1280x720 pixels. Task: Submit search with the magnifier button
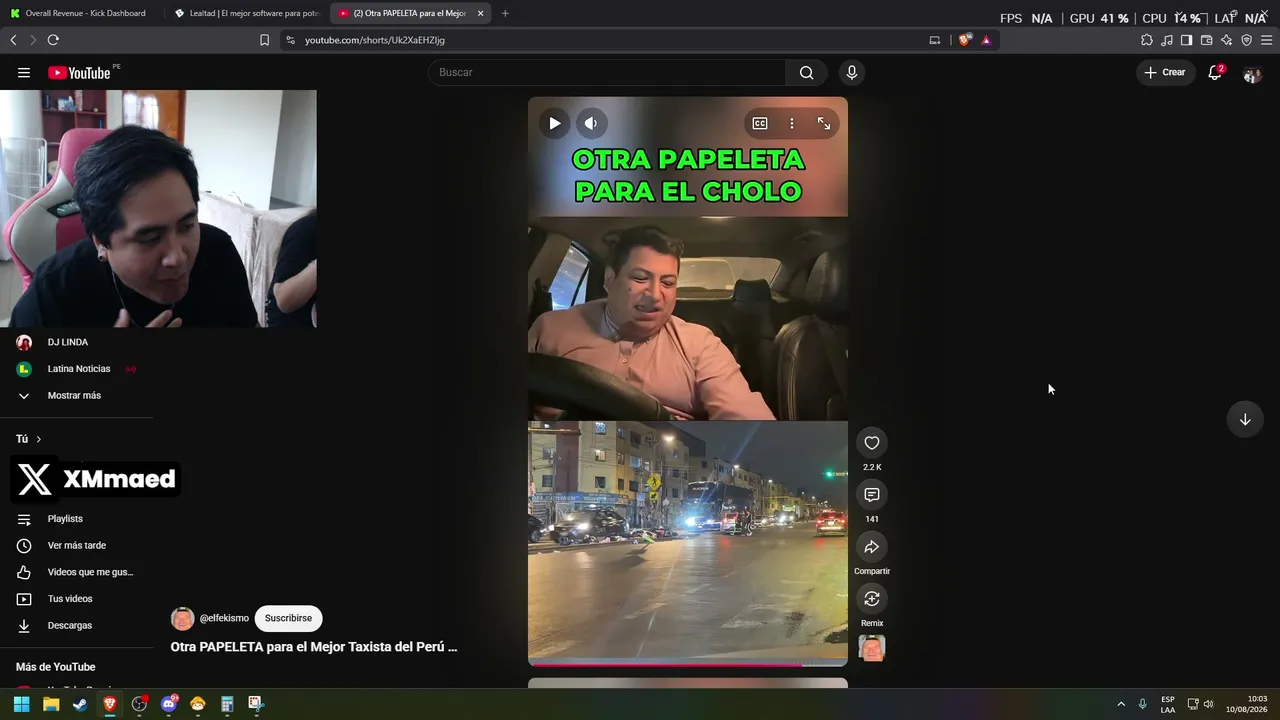click(x=806, y=72)
